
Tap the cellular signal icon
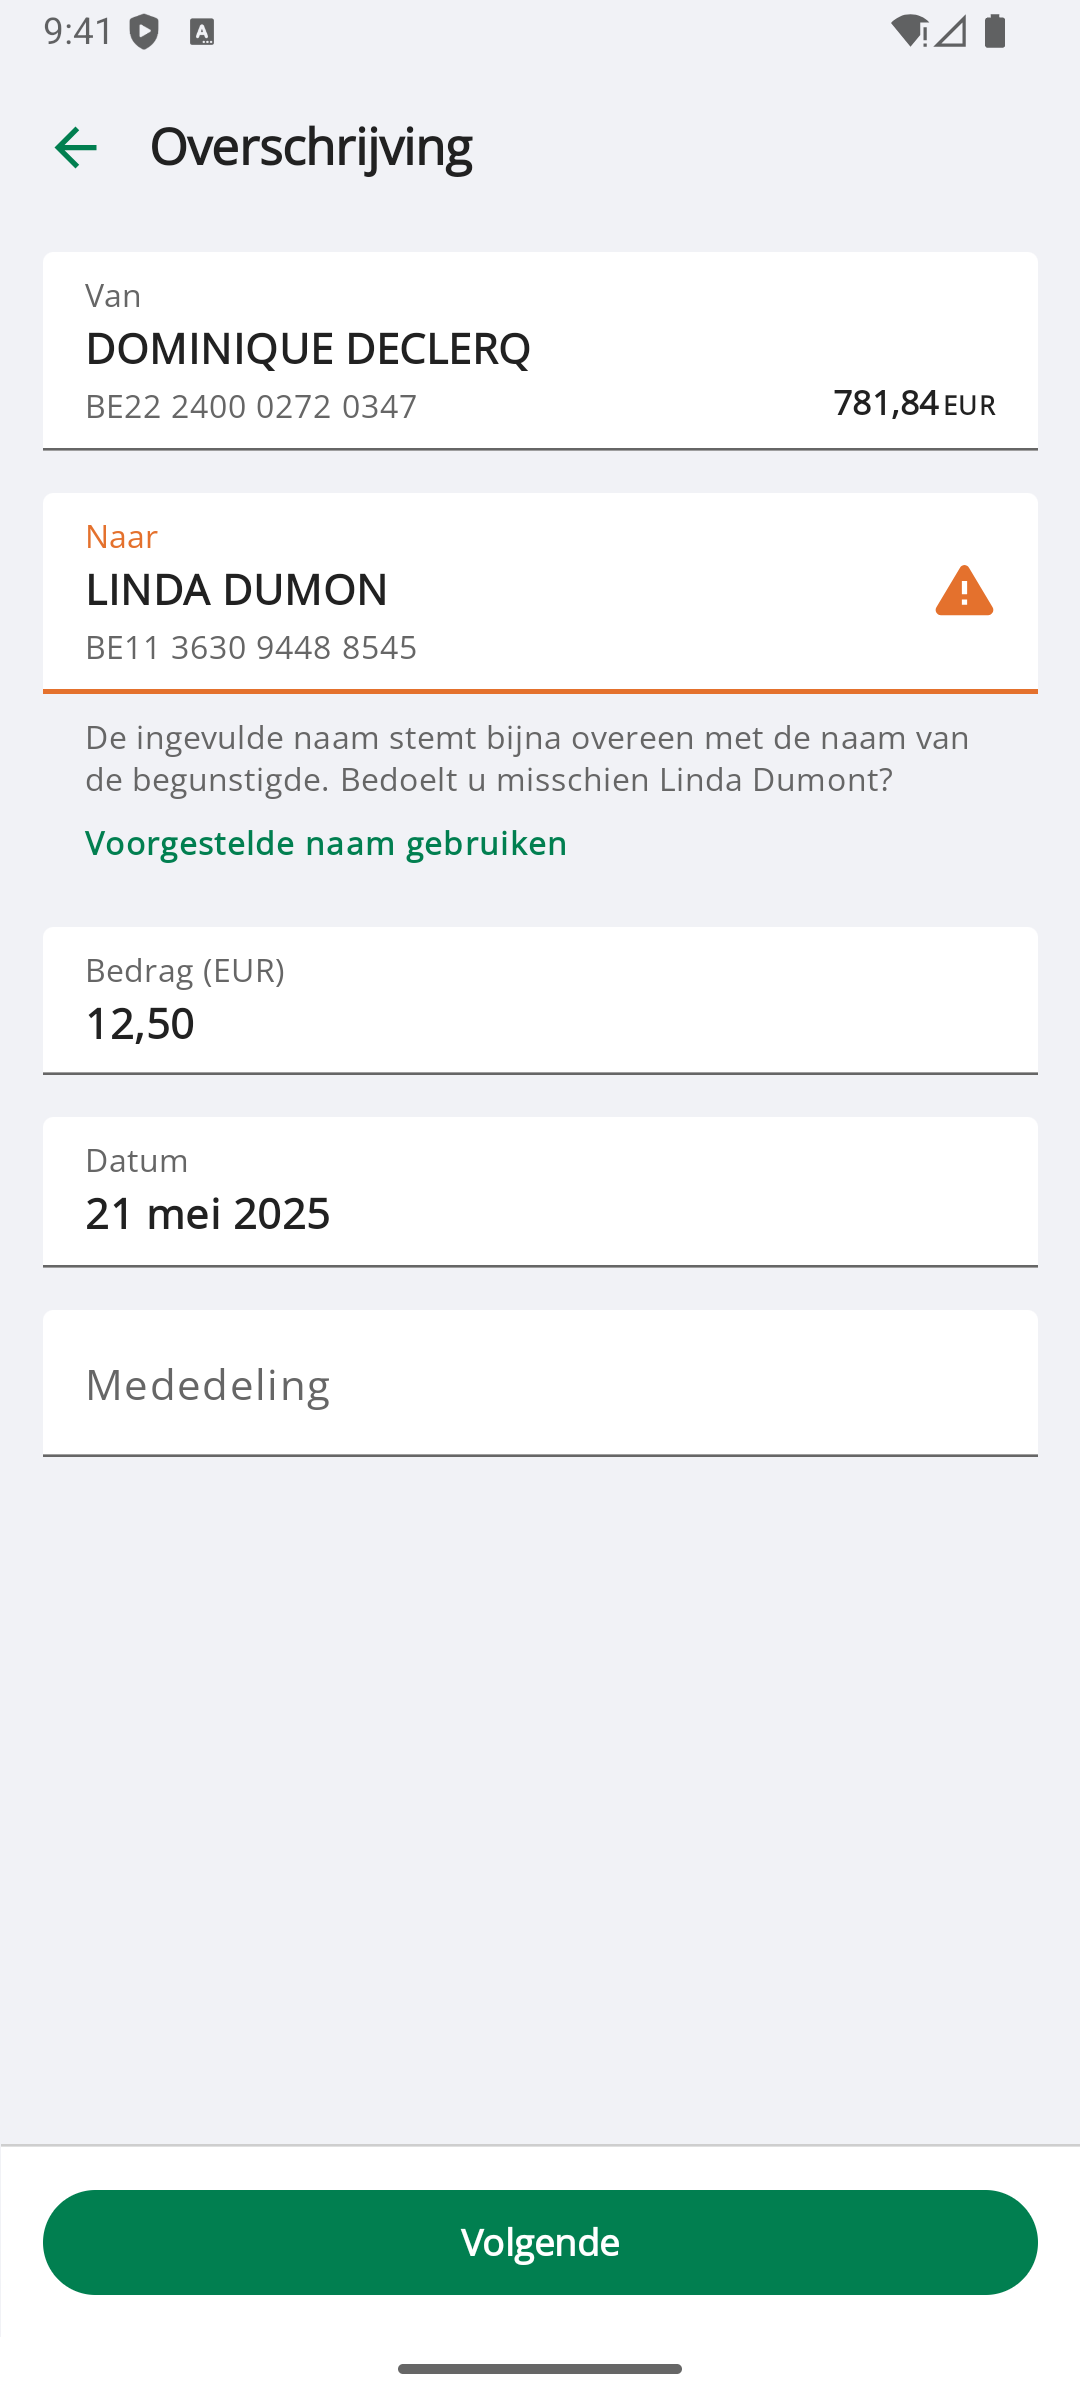pyautogui.click(x=951, y=31)
